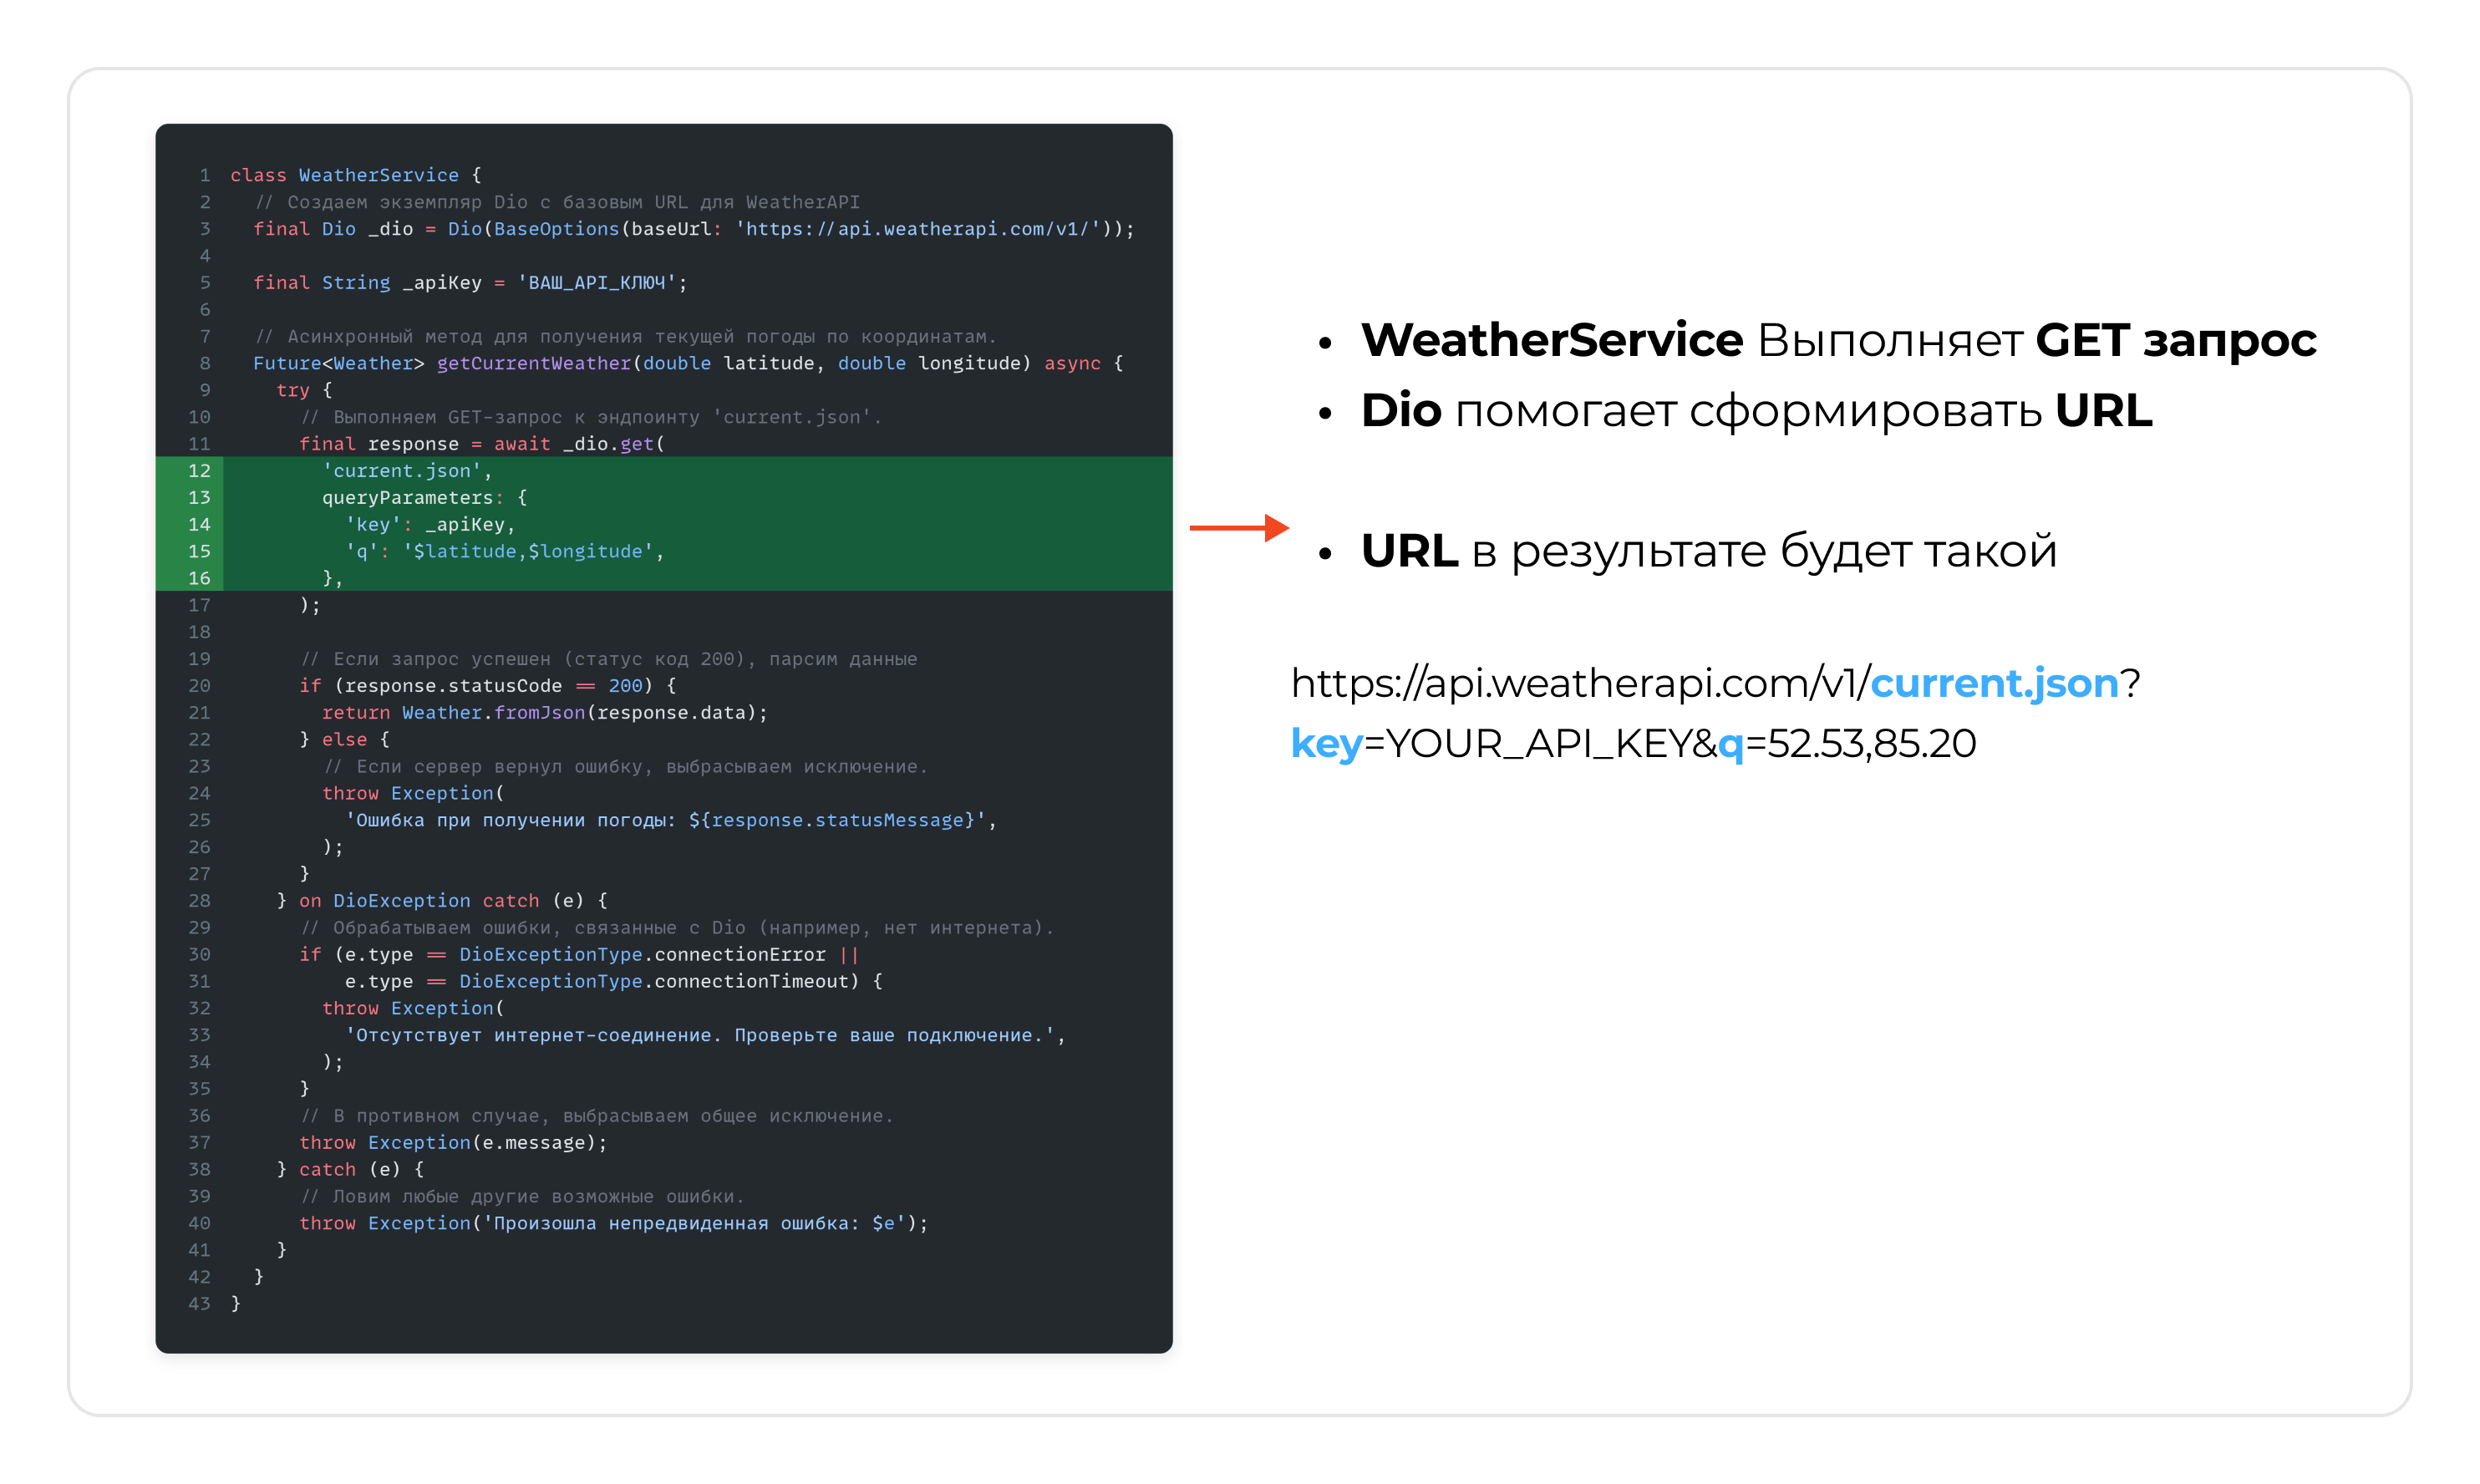Screen dimensions: 2480x1484
Task: Click the blue 'q' parameter in URL
Action: tap(1730, 743)
